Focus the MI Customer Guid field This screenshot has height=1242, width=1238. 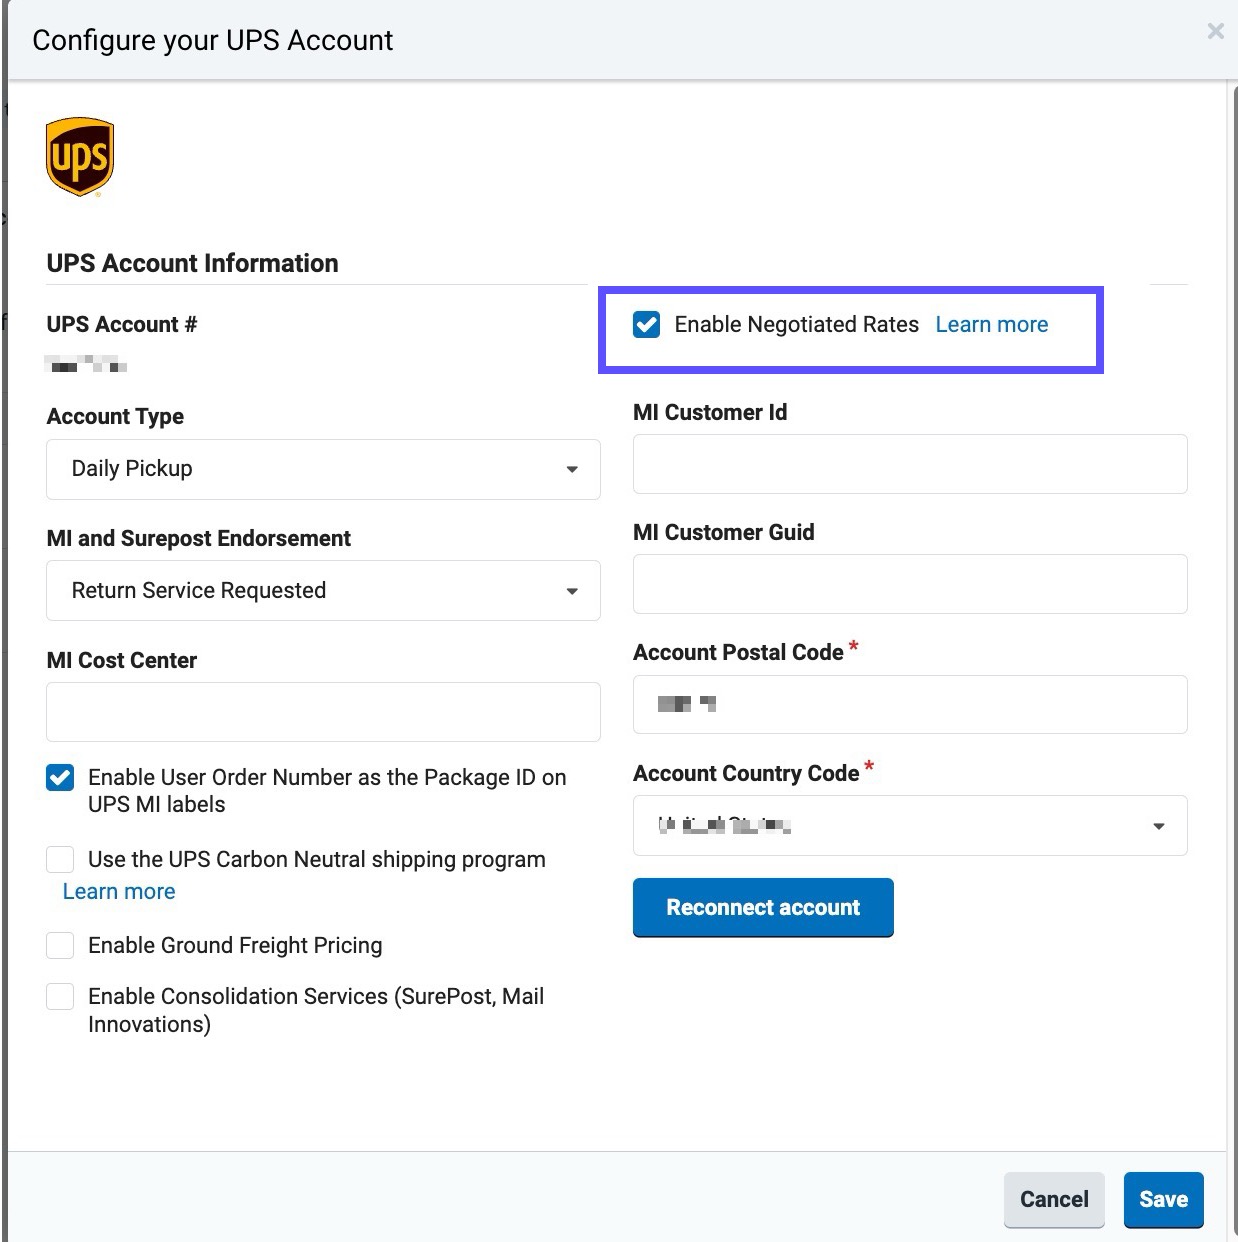(x=910, y=584)
